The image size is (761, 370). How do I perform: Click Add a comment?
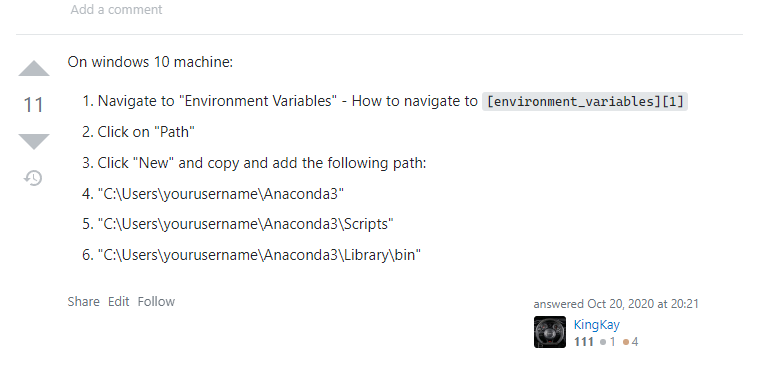[116, 10]
